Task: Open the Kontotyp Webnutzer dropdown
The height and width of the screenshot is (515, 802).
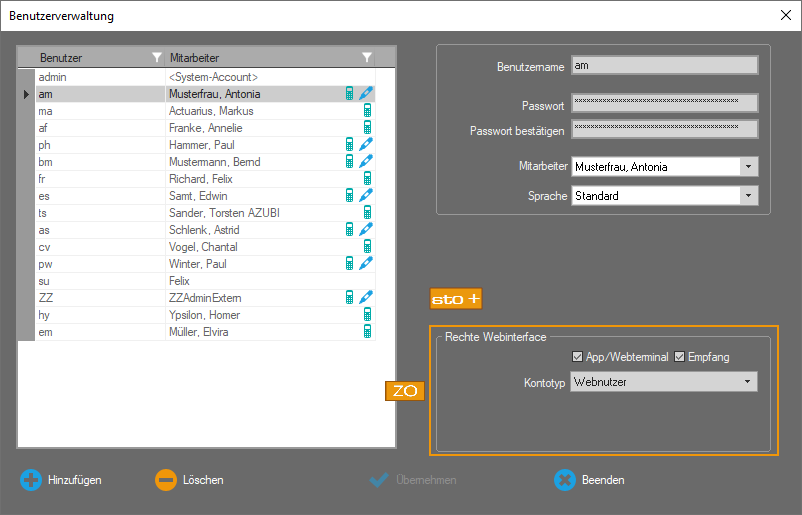Action: click(747, 382)
